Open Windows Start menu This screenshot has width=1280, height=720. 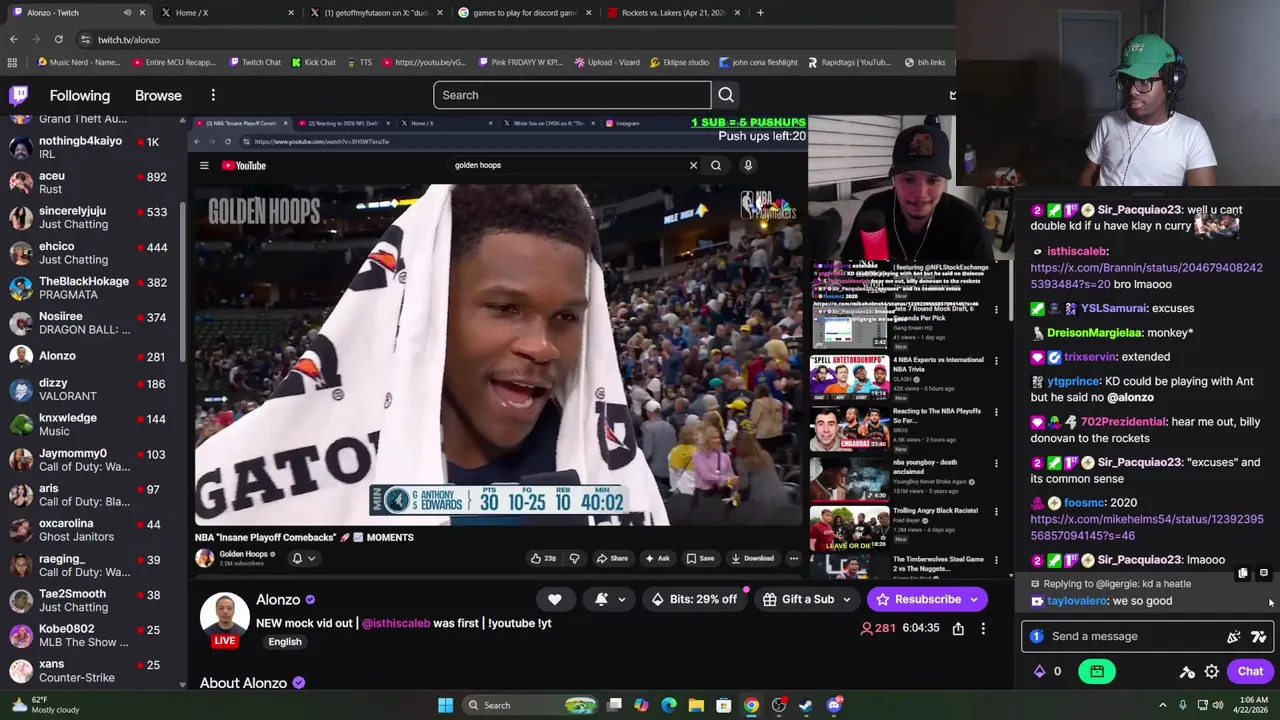[x=445, y=706]
